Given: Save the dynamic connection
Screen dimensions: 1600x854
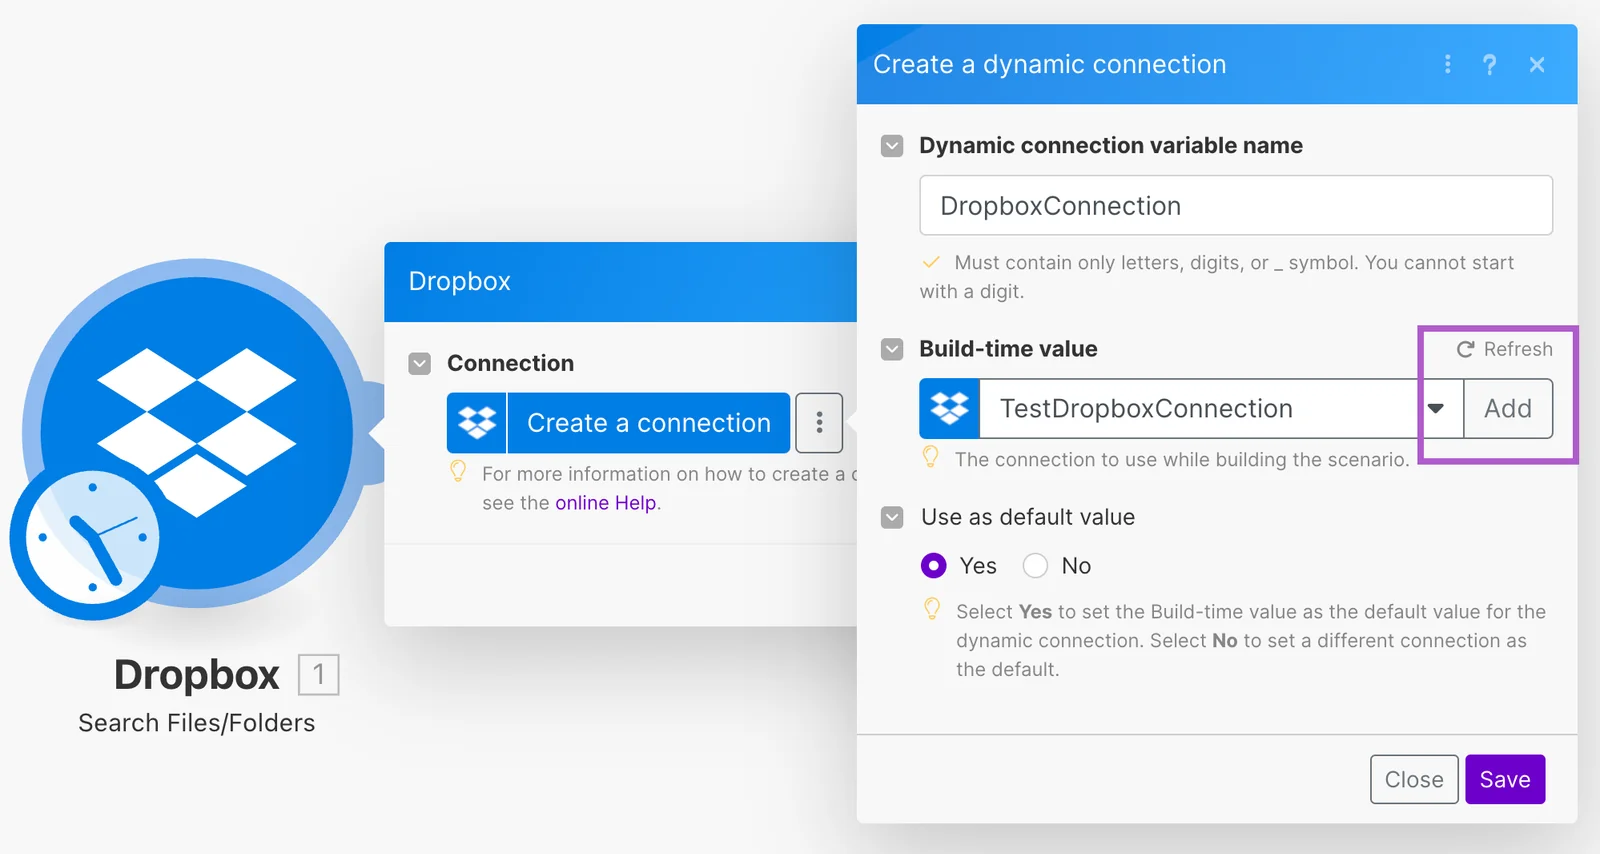Looking at the screenshot, I should tap(1505, 779).
